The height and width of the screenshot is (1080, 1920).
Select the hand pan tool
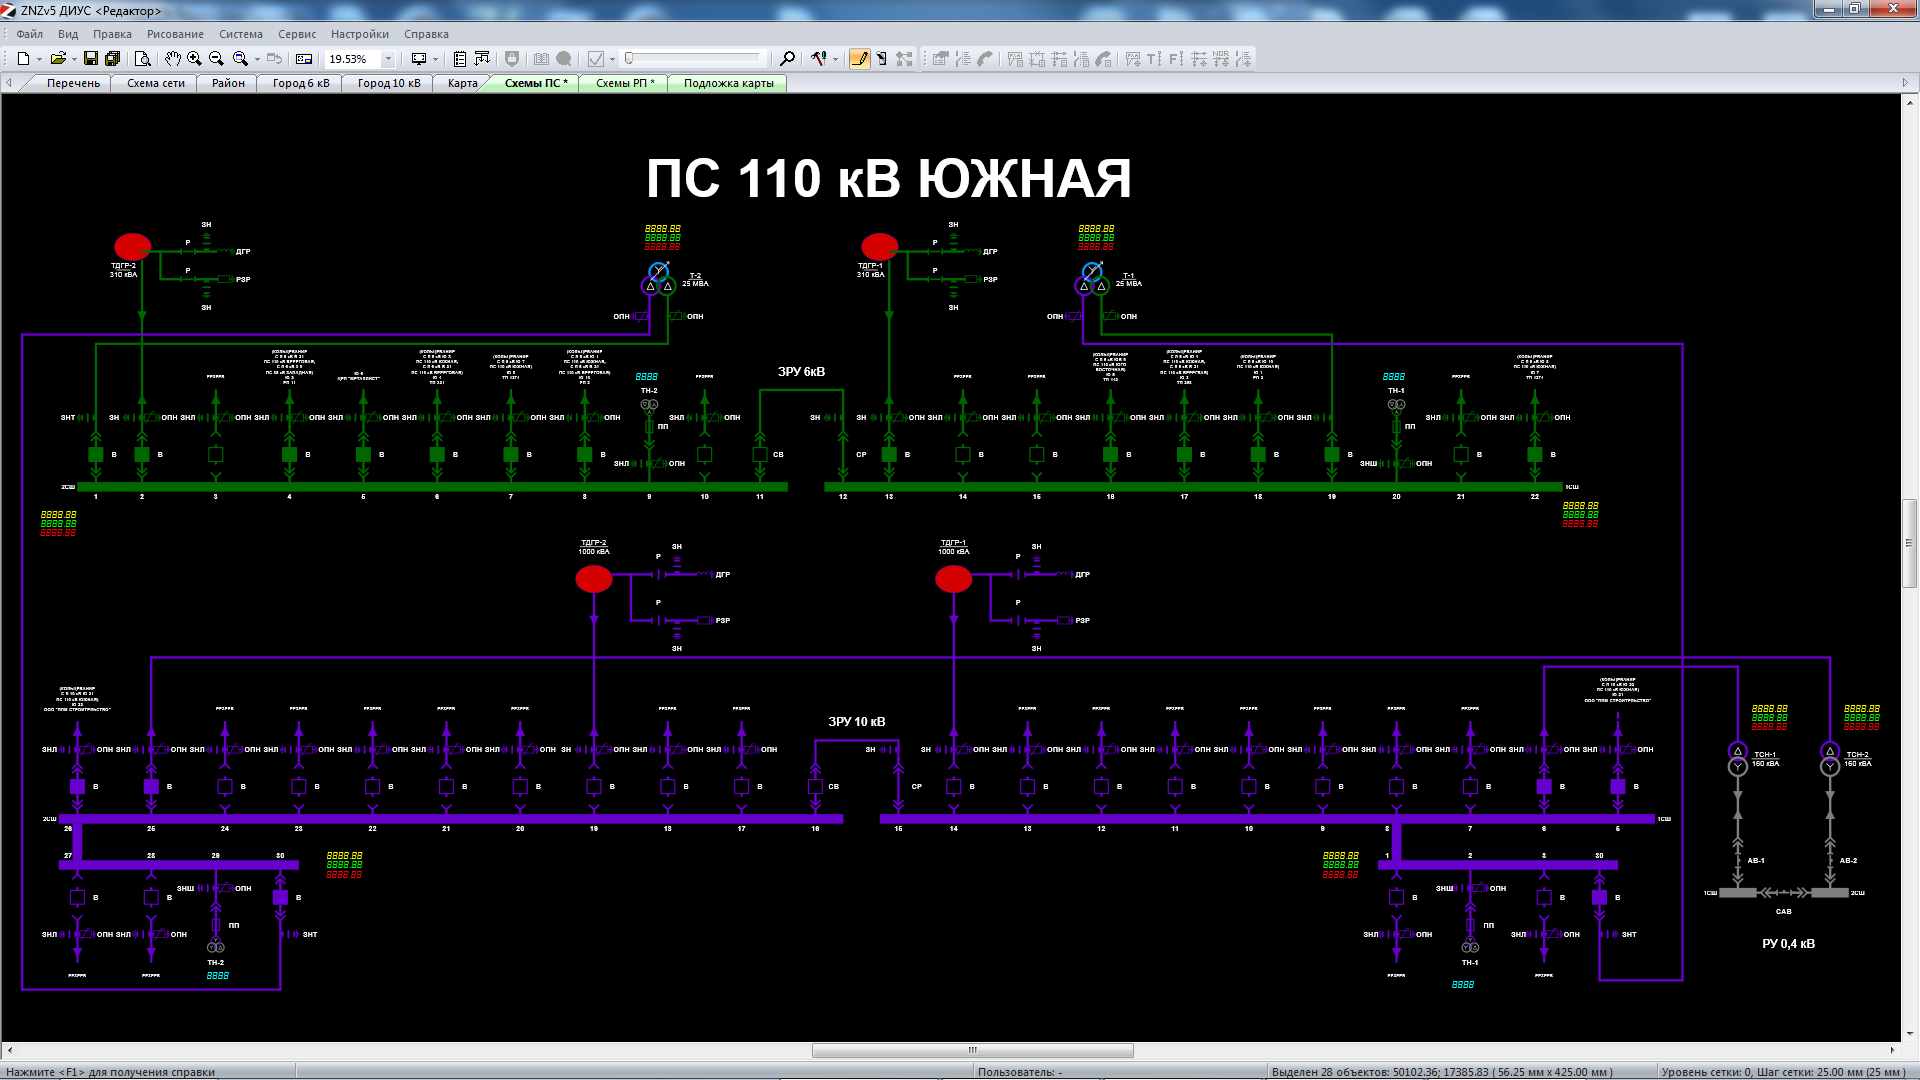(x=172, y=59)
